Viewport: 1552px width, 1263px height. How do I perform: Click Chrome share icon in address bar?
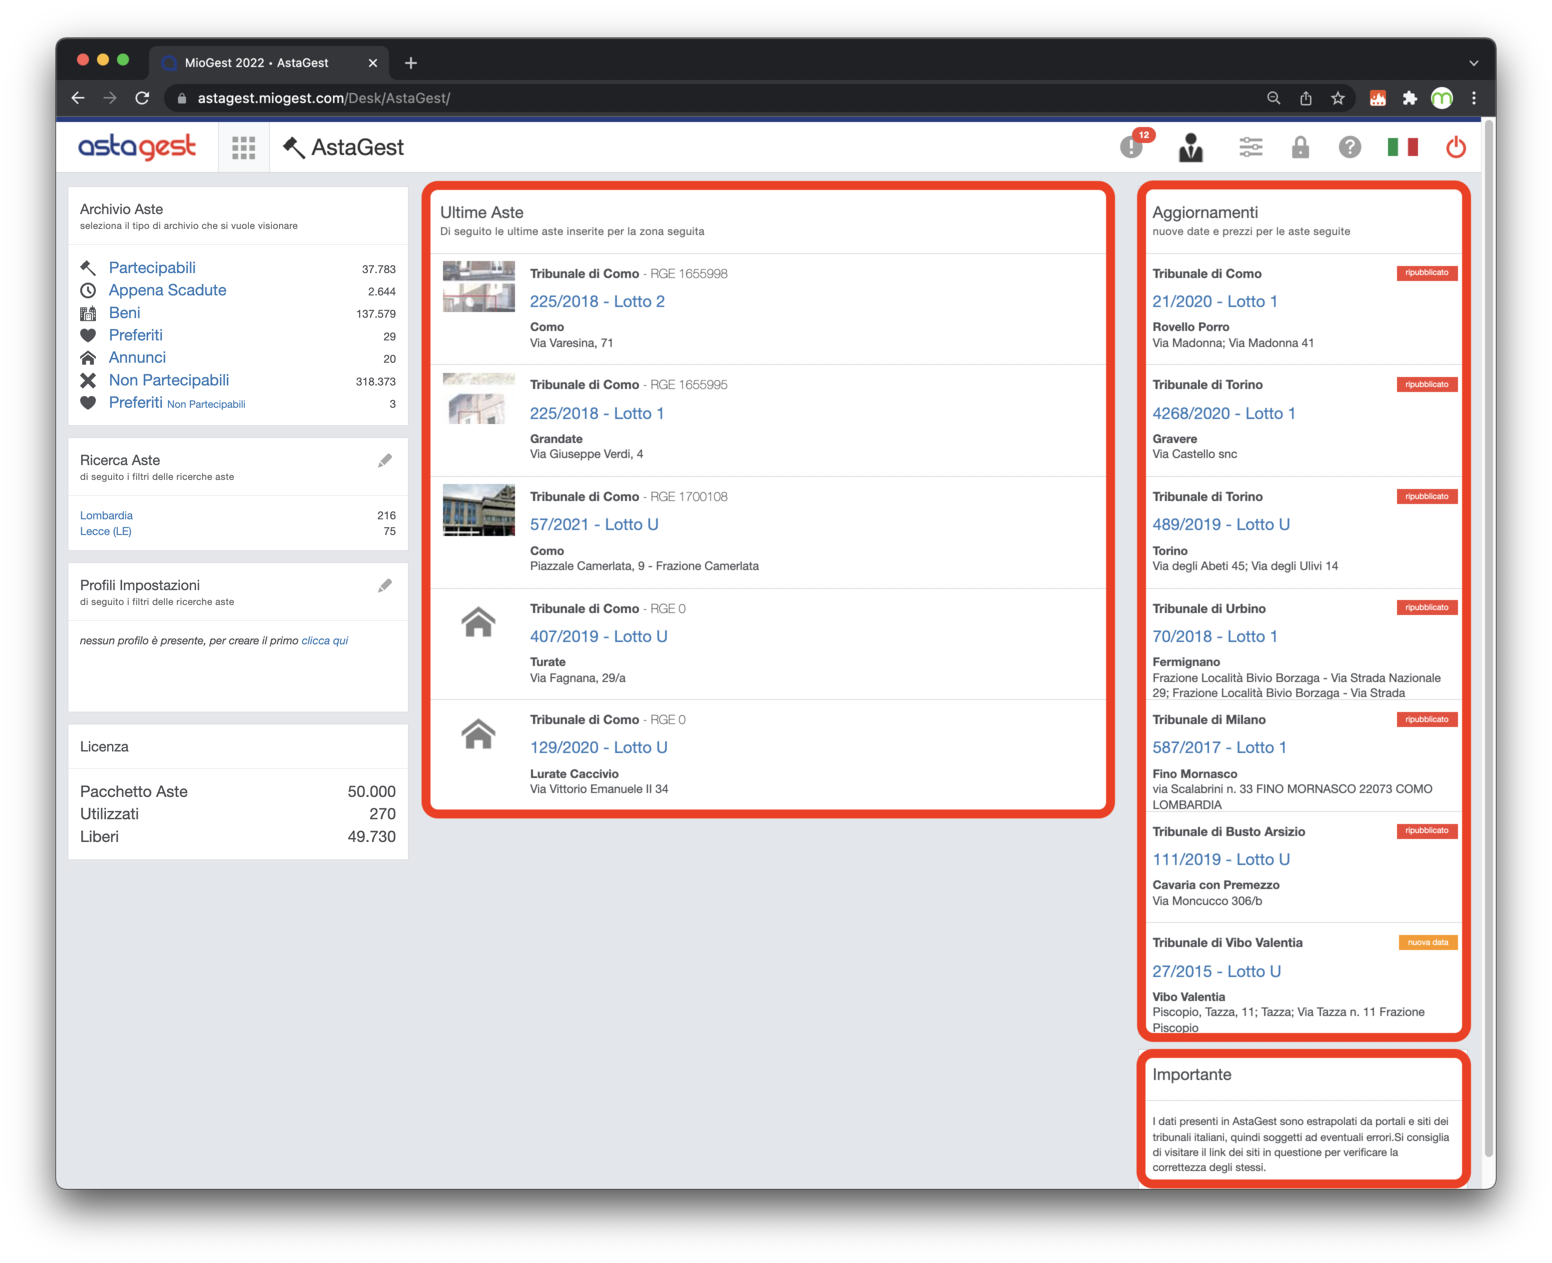tap(1306, 98)
